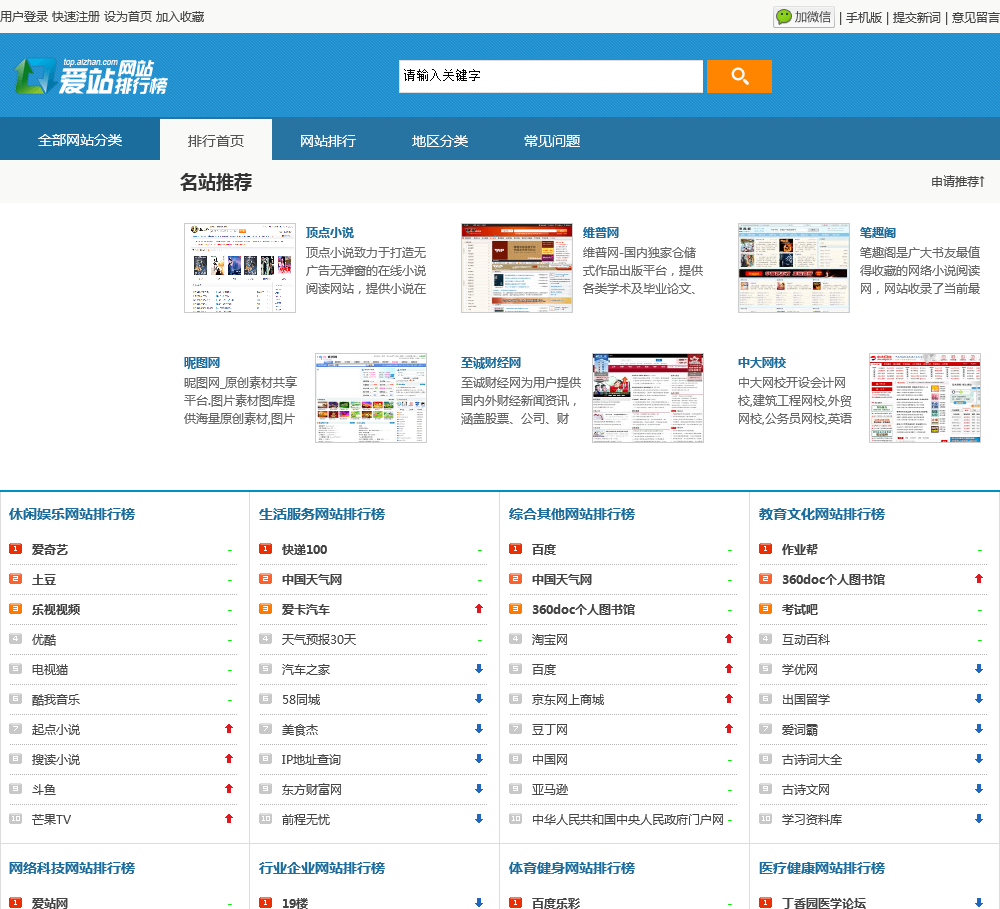Screen dimensions: 1000x909
Task: Click the red up arrow beside 斗鱼
Action: 229,789
